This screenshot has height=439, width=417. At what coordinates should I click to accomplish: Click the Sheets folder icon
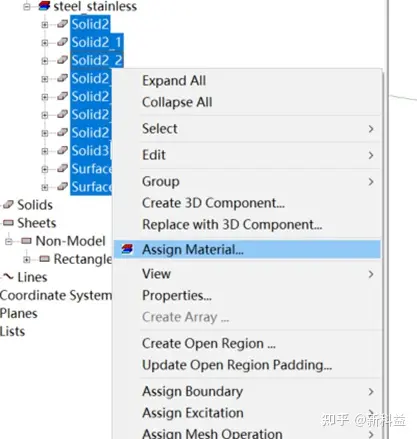click(8, 223)
